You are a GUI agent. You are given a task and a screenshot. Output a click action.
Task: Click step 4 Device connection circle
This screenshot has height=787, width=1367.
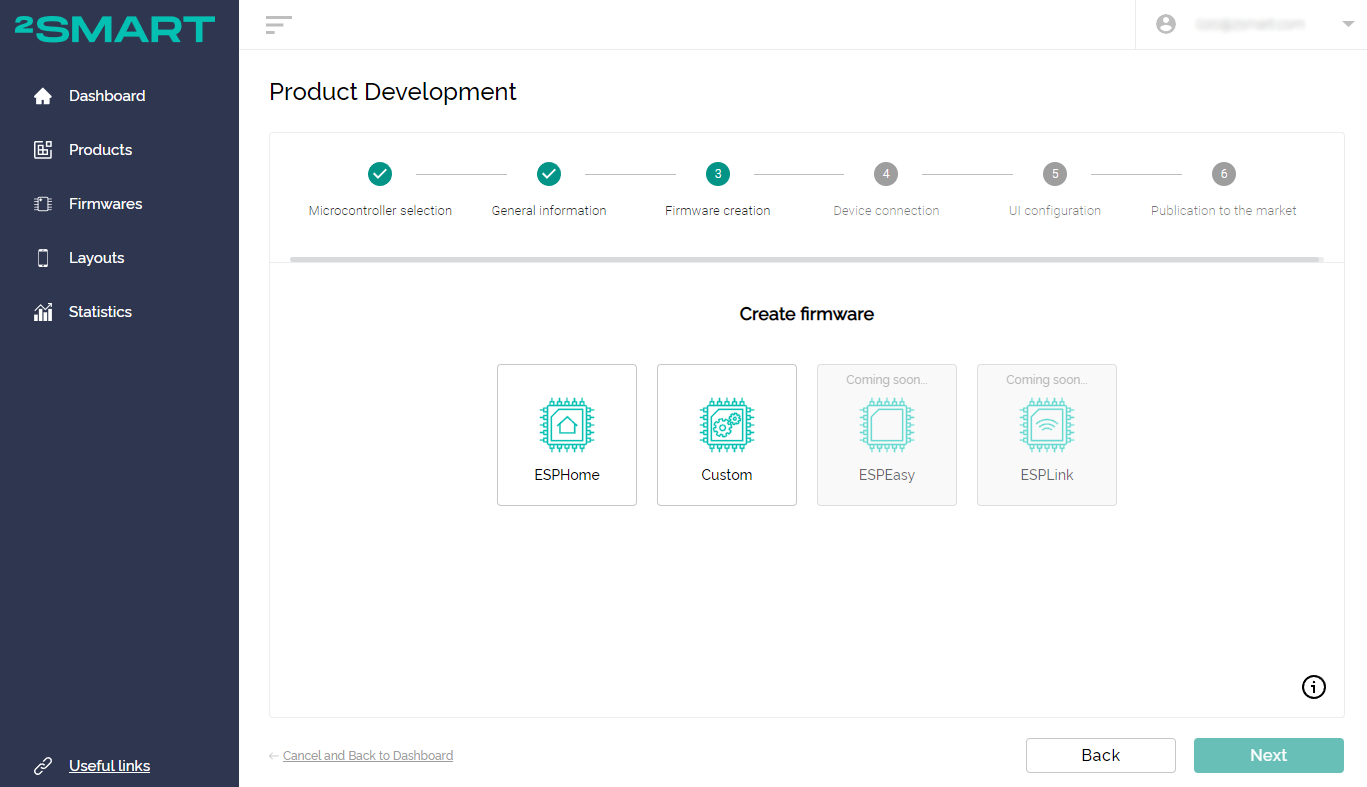click(886, 174)
